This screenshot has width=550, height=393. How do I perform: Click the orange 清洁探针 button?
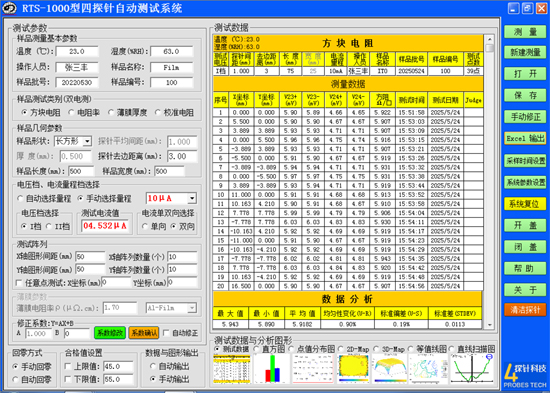pyautogui.click(x=525, y=310)
